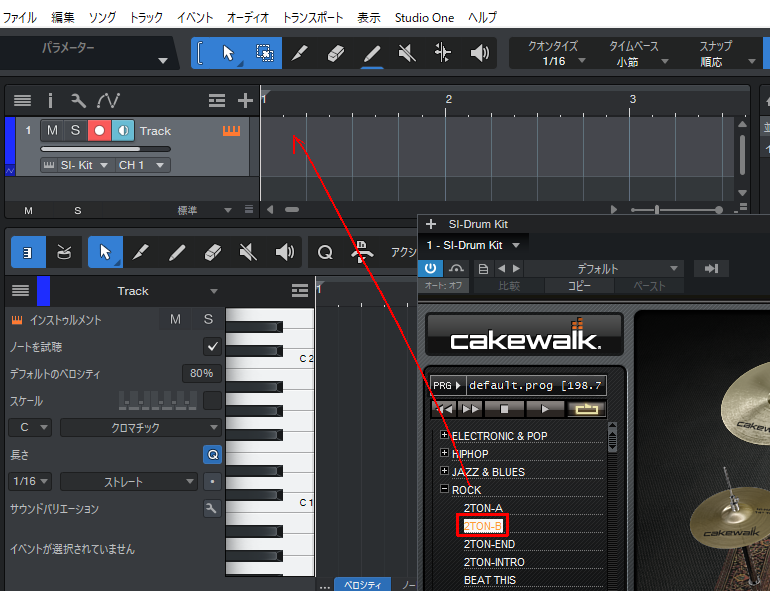Click the Add Track plus icon

(x=245, y=101)
